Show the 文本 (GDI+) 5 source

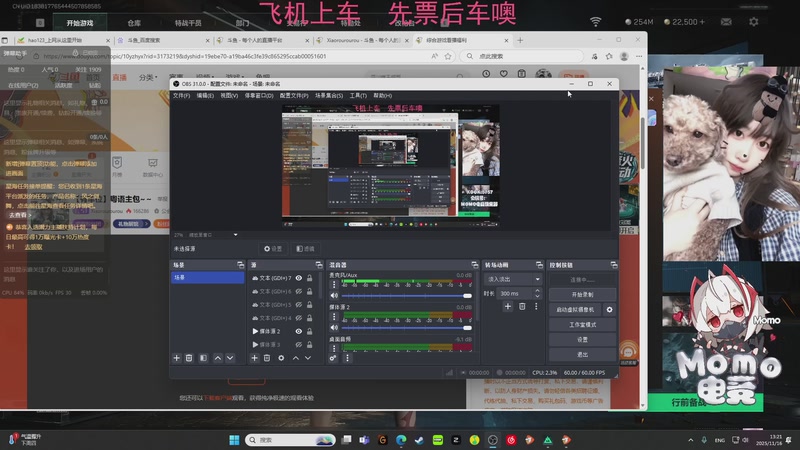pyautogui.click(x=298, y=305)
